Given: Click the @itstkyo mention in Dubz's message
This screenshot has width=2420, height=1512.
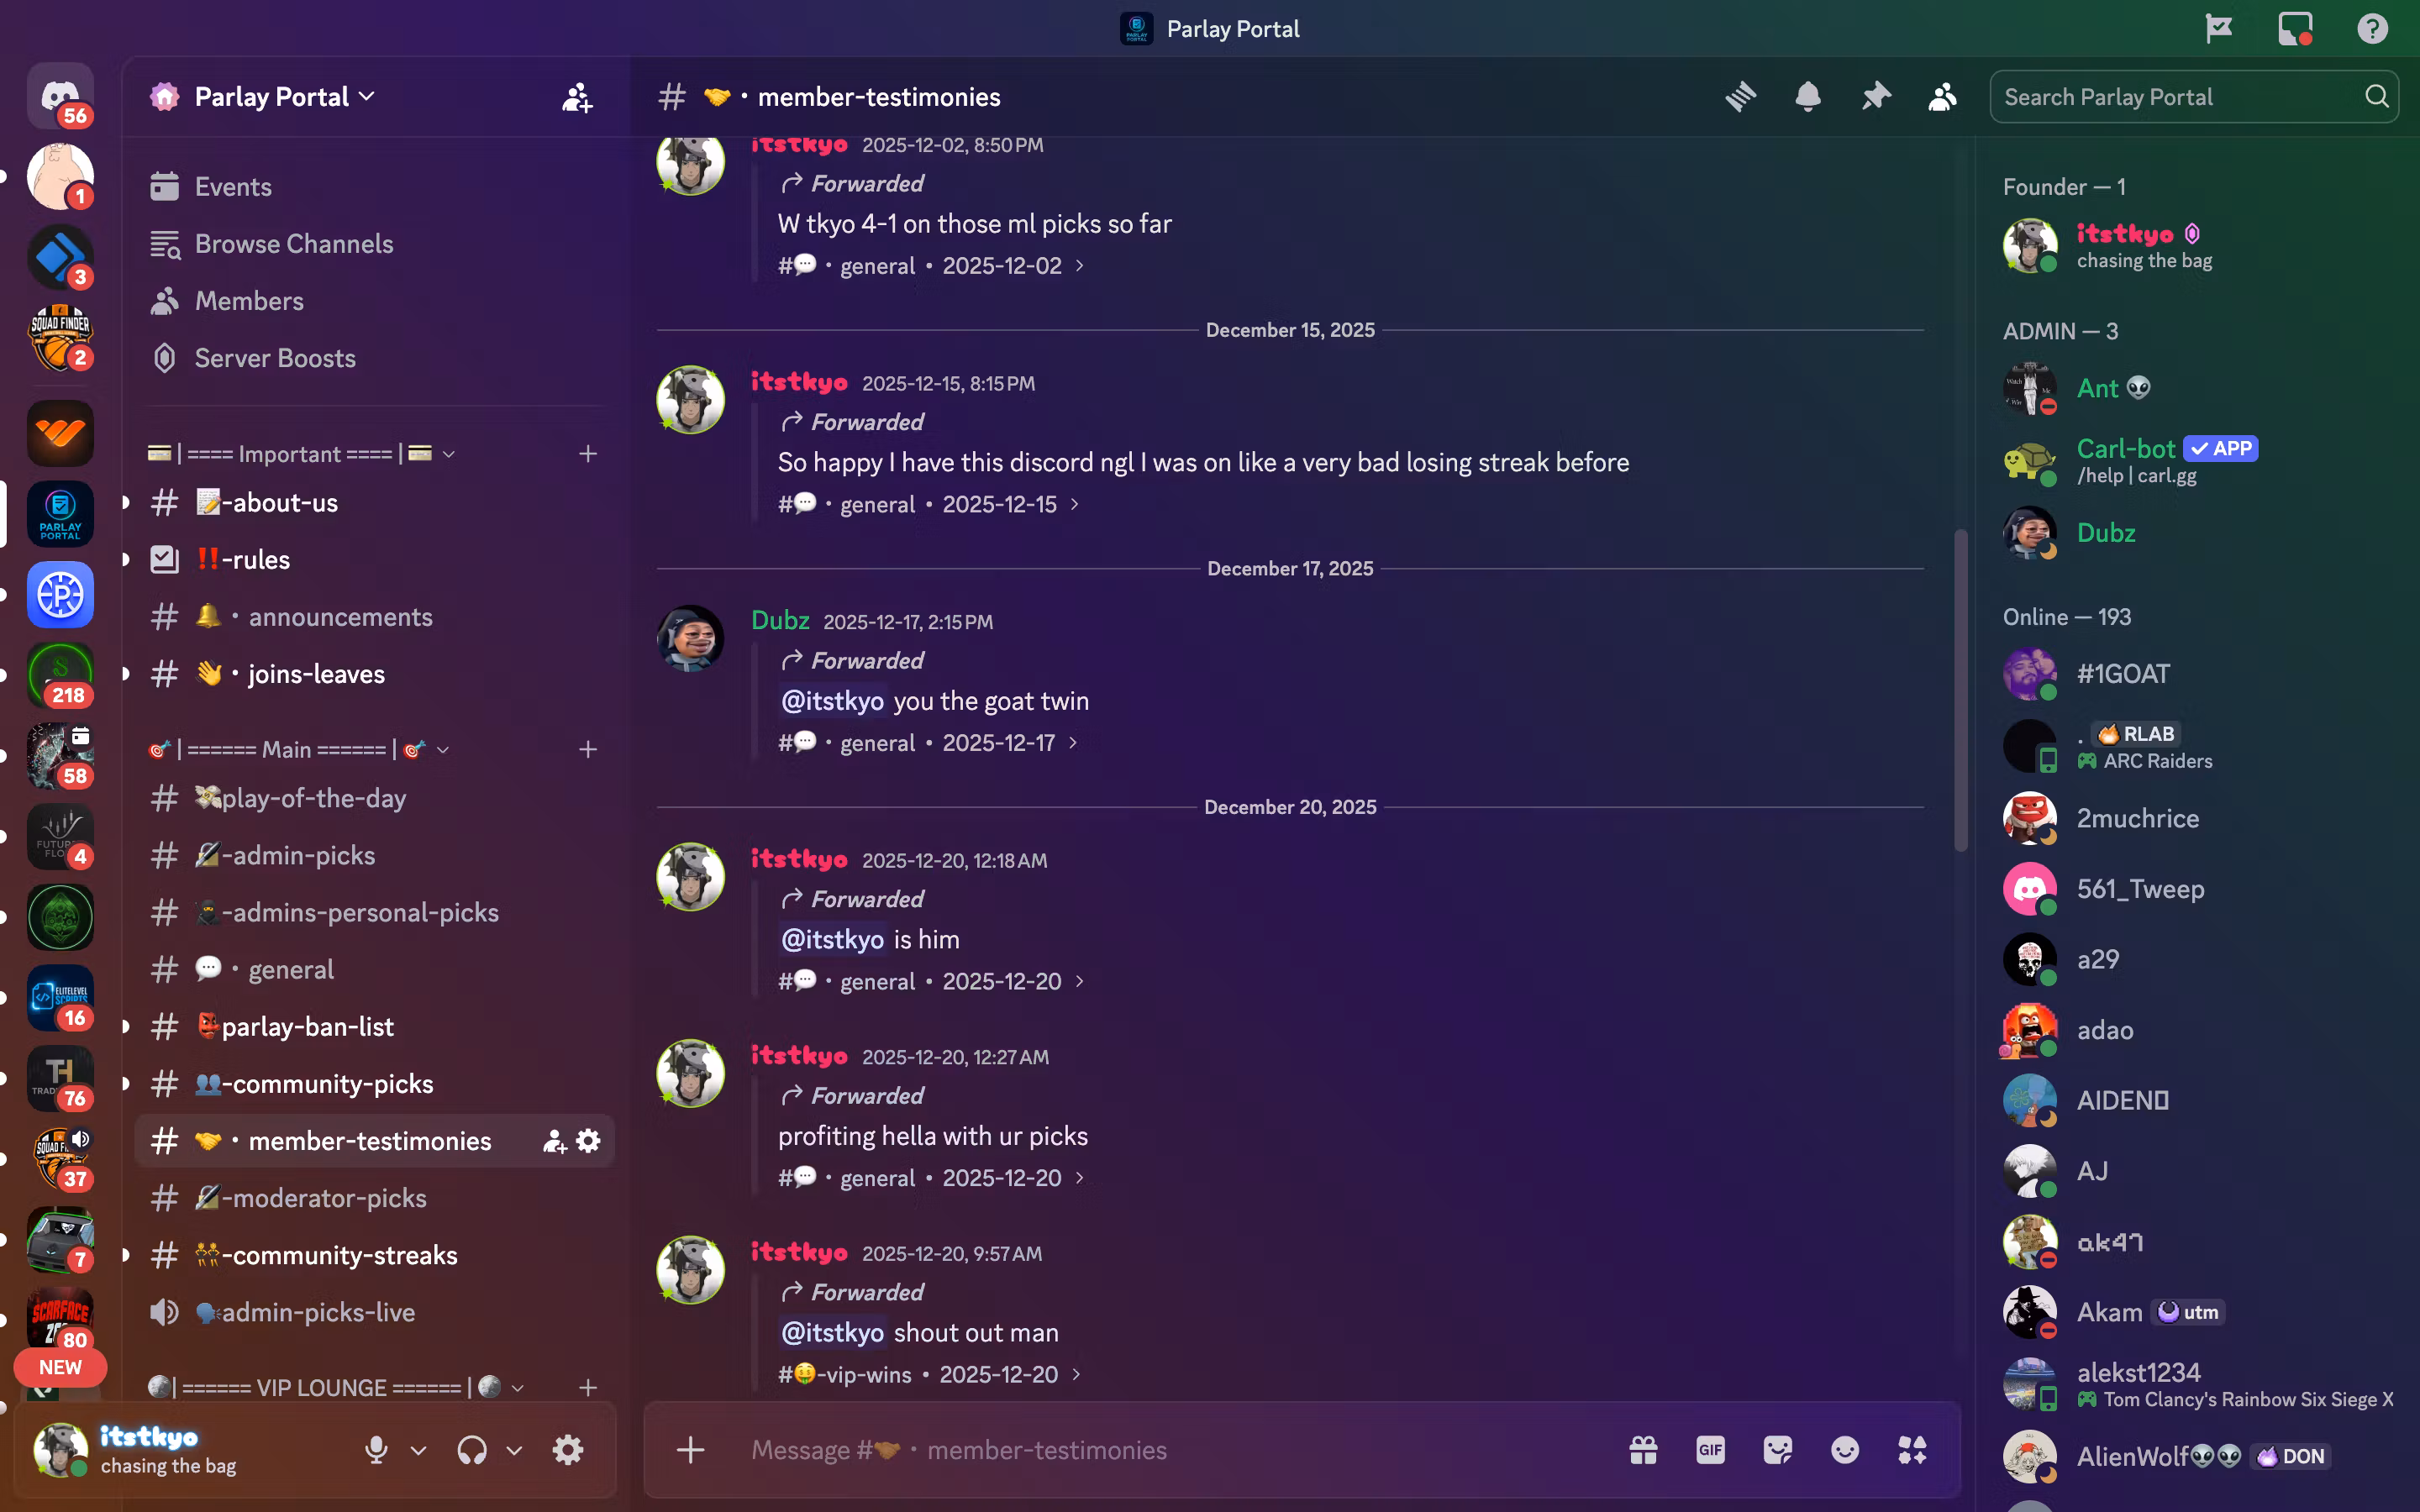Looking at the screenshot, I should [x=832, y=701].
